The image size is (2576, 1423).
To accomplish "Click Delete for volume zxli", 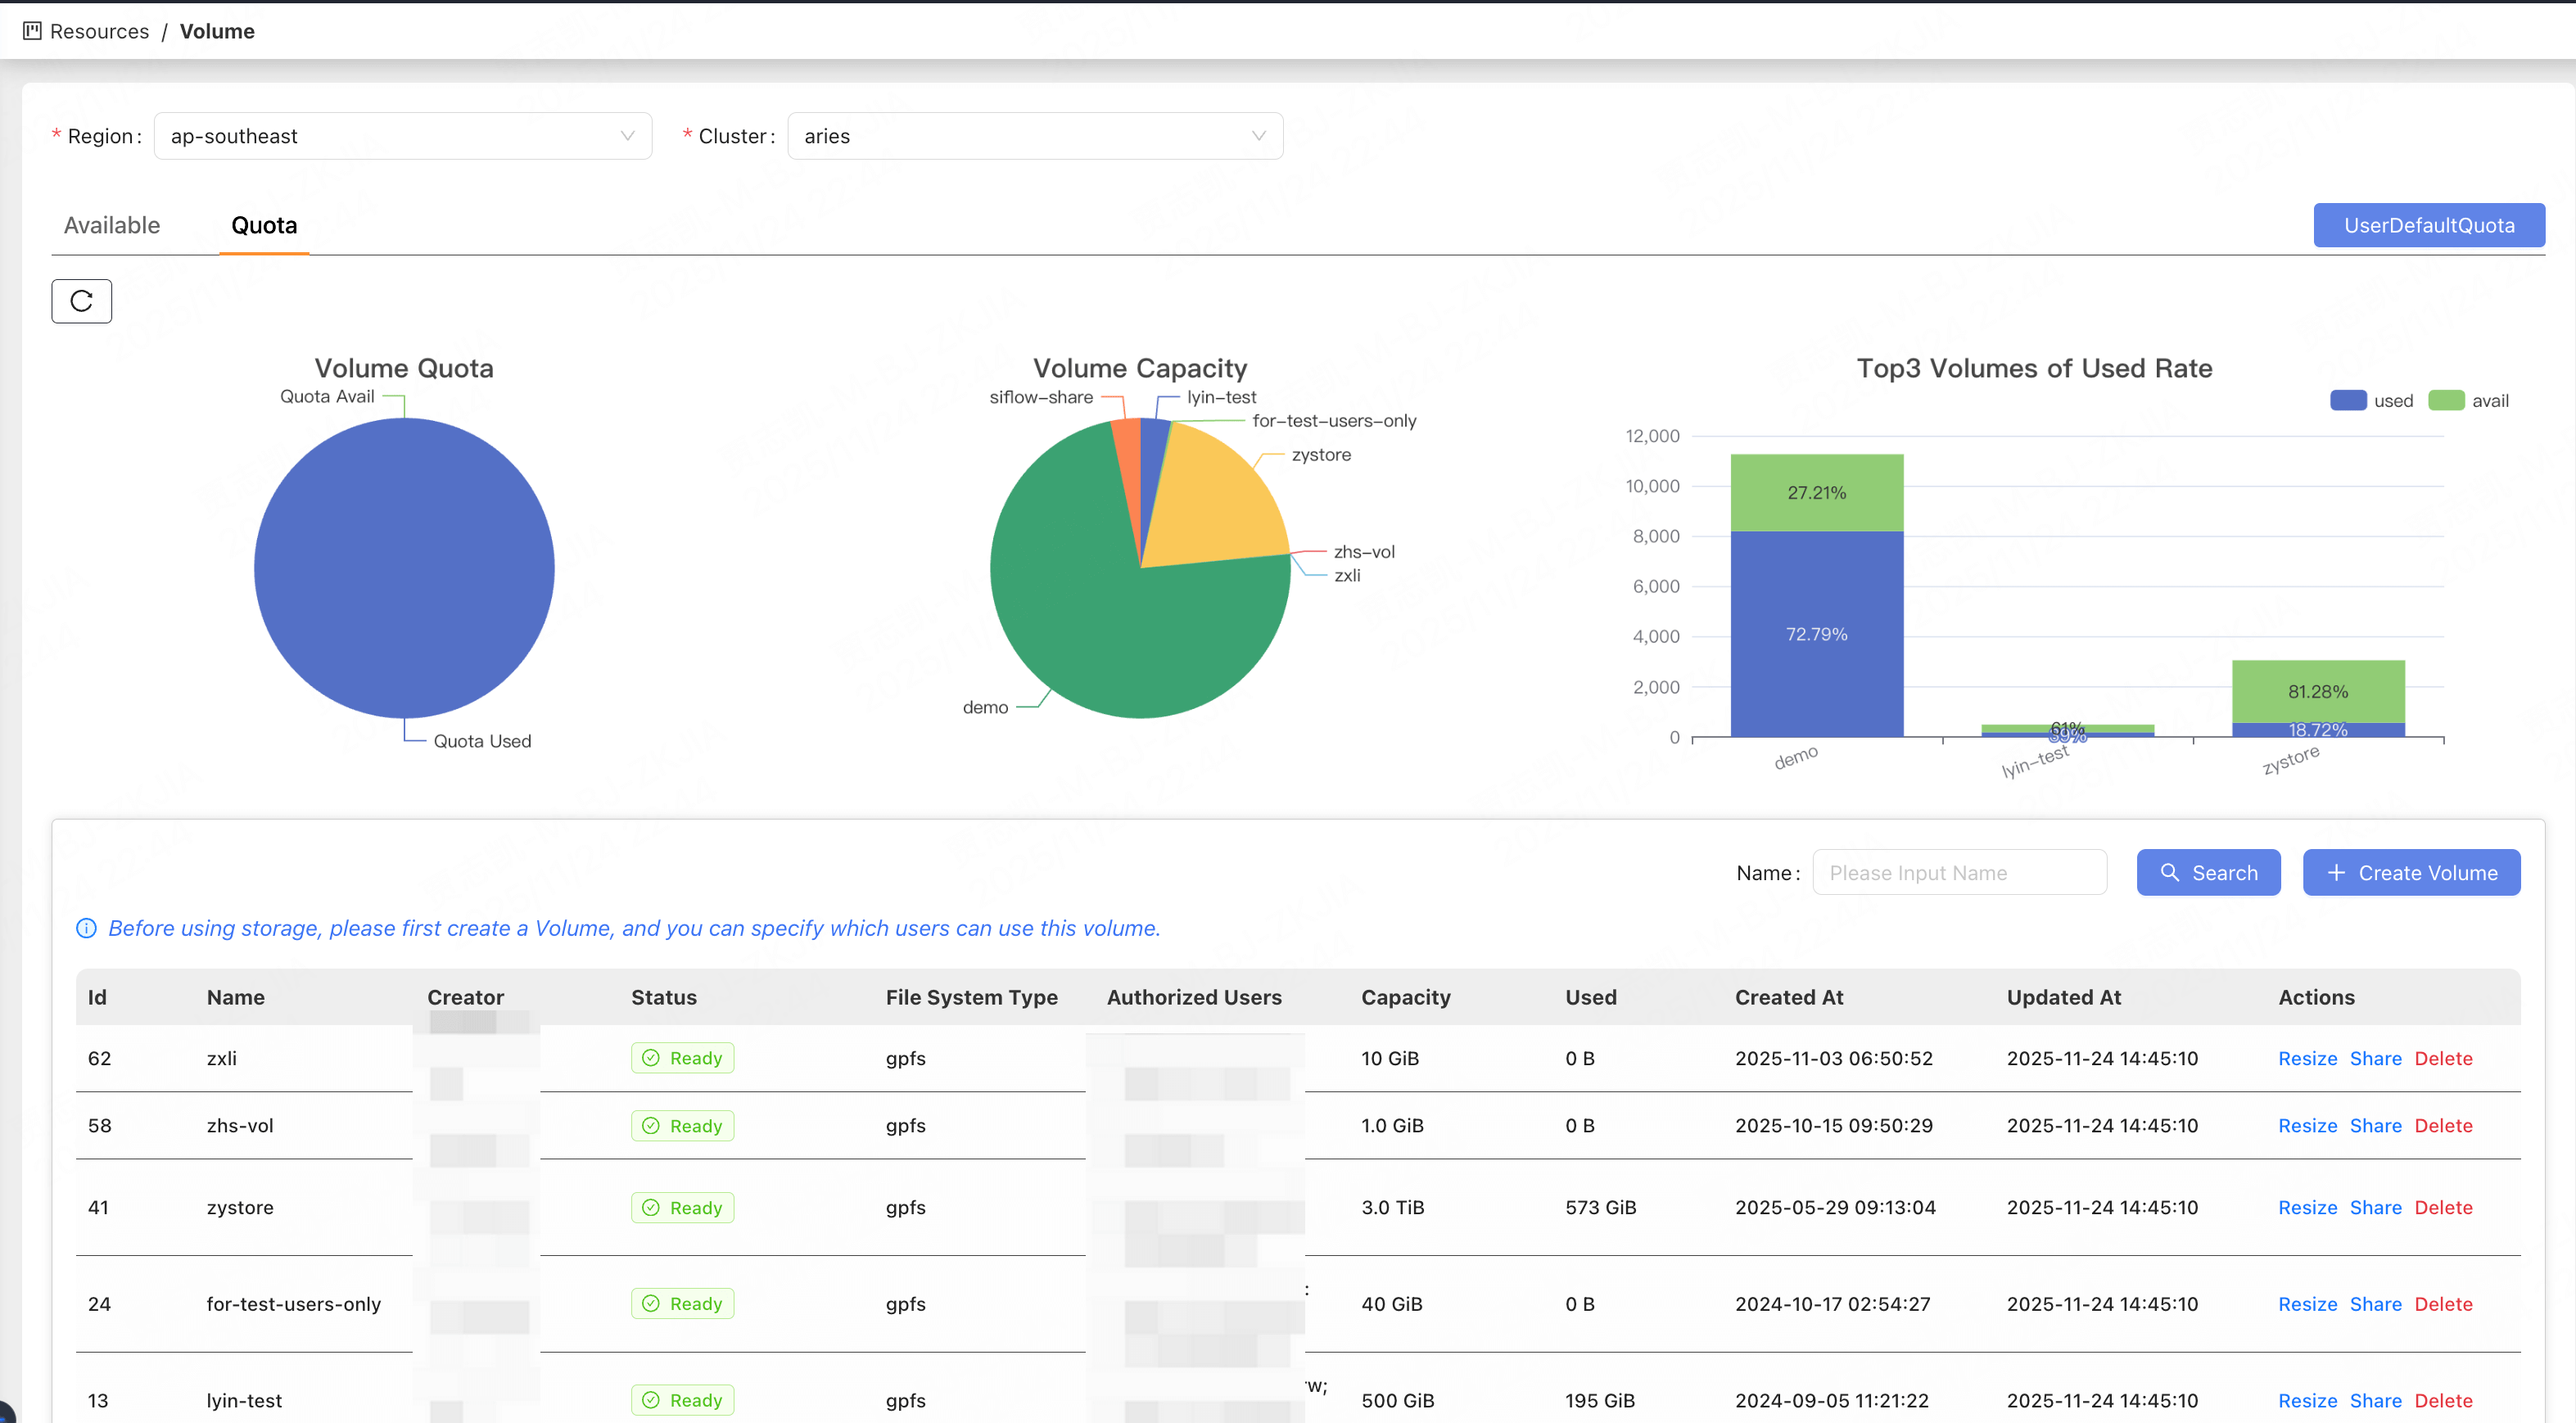I will [x=2443, y=1058].
